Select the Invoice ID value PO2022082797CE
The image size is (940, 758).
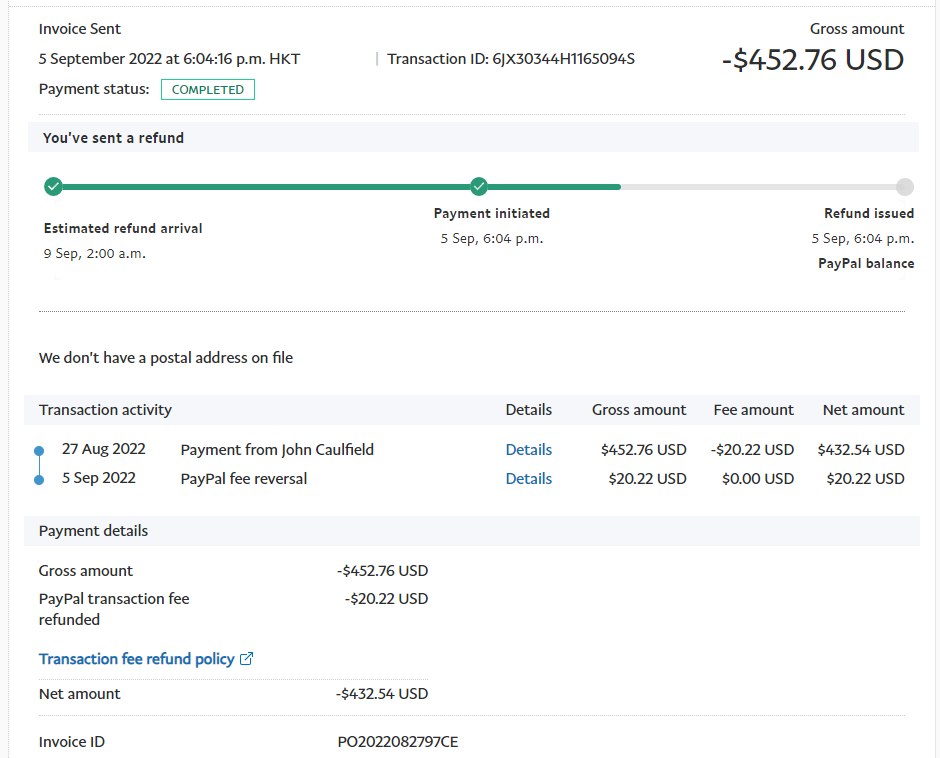pyautogui.click(x=398, y=742)
